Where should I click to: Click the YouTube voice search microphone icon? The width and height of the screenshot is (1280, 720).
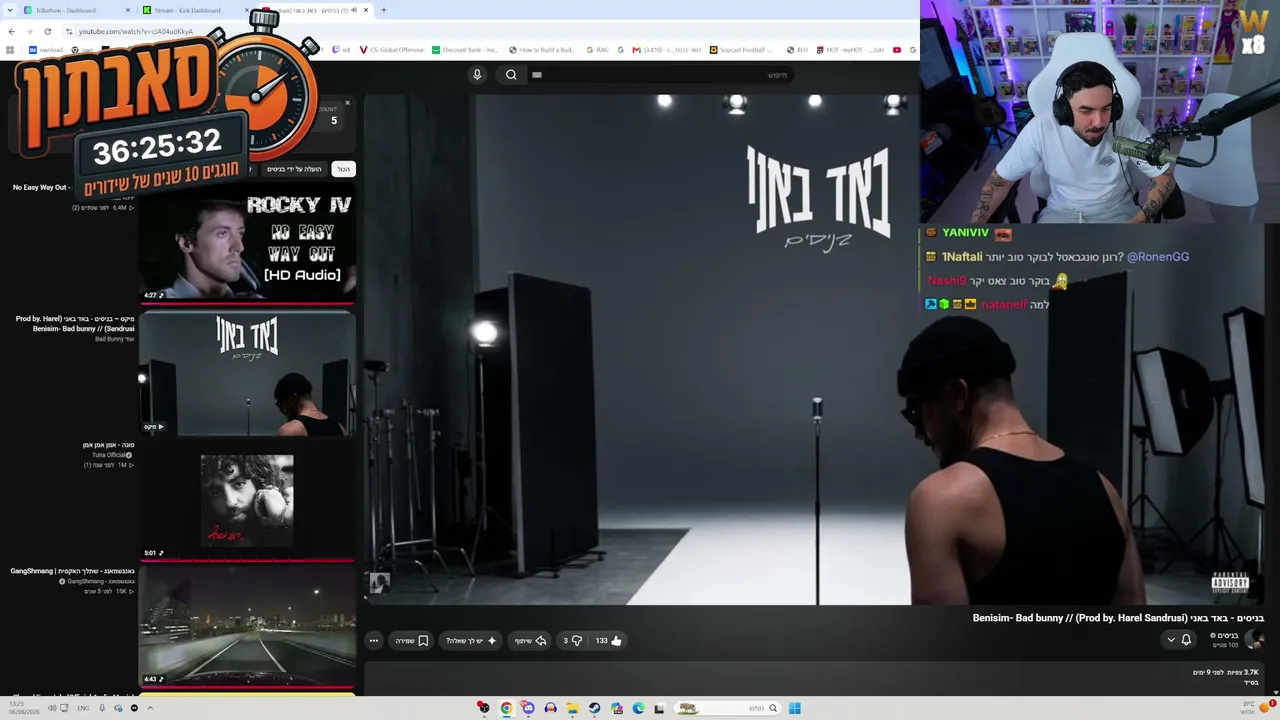tap(477, 75)
